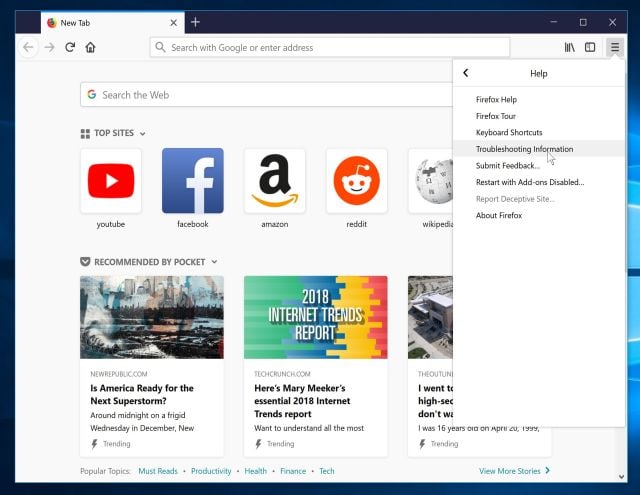The image size is (640, 495).
Task: Click the Back navigation arrow
Action: [x=28, y=47]
